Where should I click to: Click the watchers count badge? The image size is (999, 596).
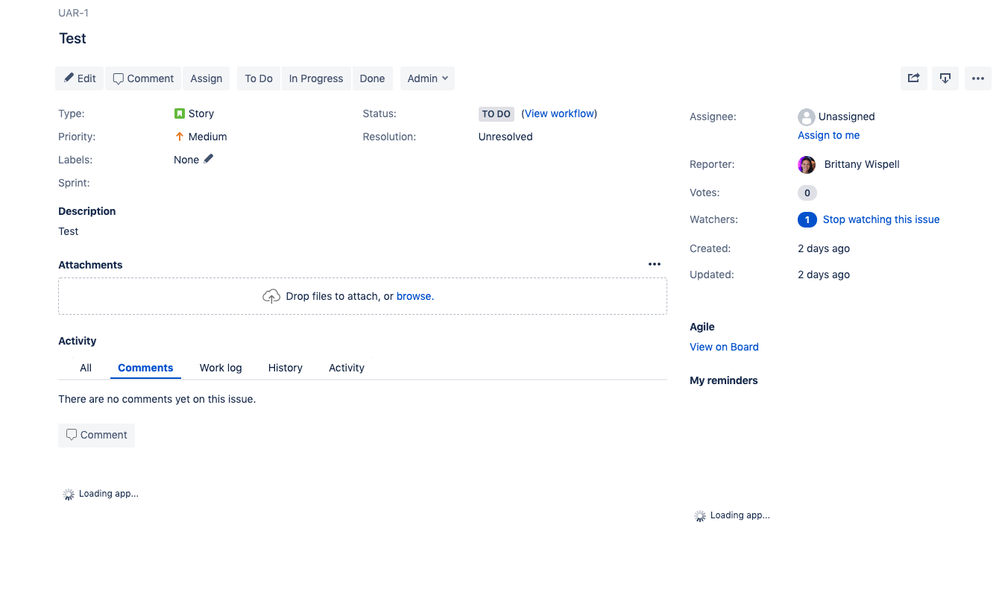pyautogui.click(x=807, y=219)
